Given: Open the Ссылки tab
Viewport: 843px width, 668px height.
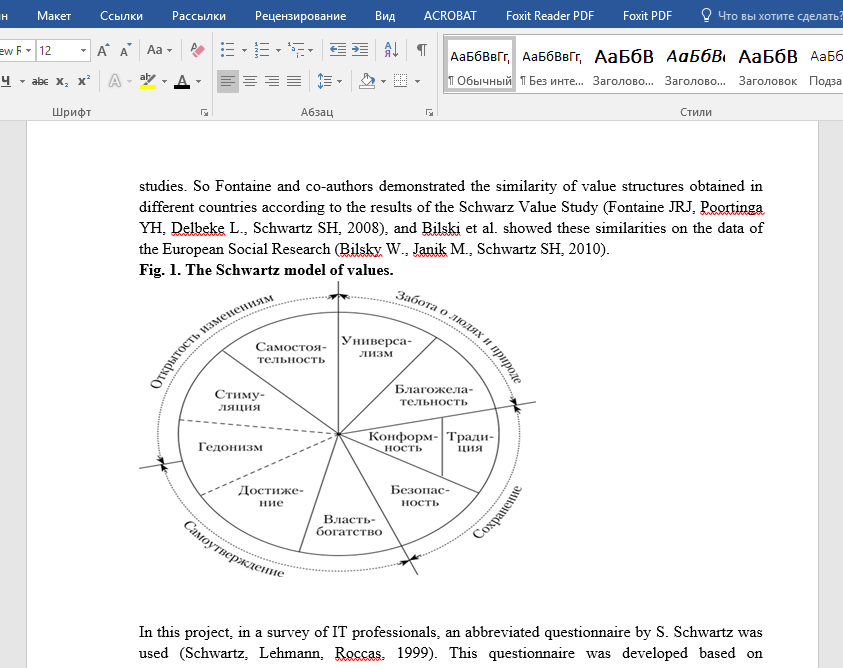Looking at the screenshot, I should tap(122, 16).
